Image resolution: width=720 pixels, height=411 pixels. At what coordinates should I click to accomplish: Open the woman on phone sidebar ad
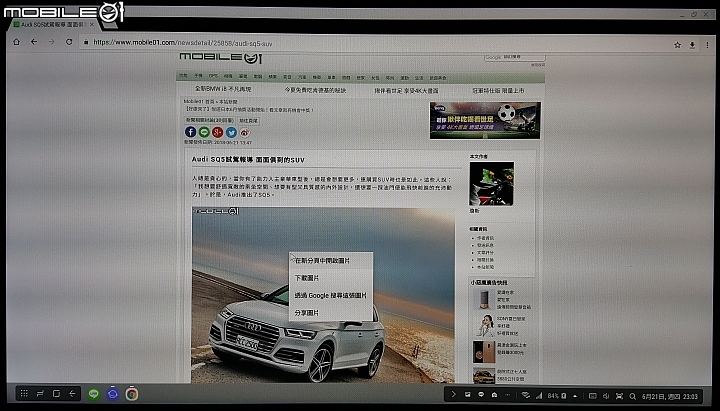pos(484,325)
